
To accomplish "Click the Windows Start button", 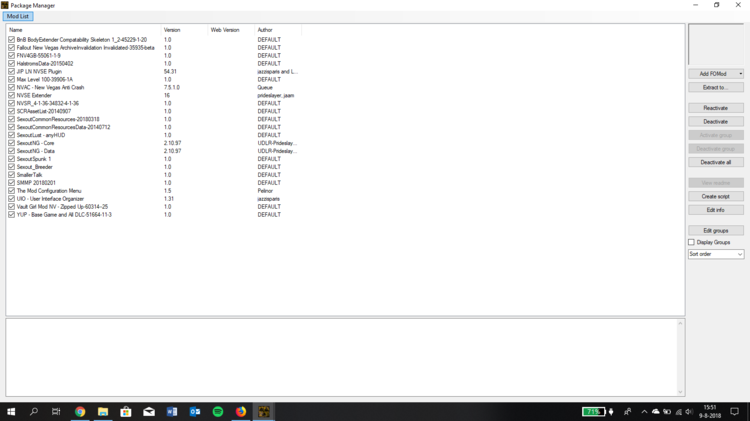I will 11,411.
